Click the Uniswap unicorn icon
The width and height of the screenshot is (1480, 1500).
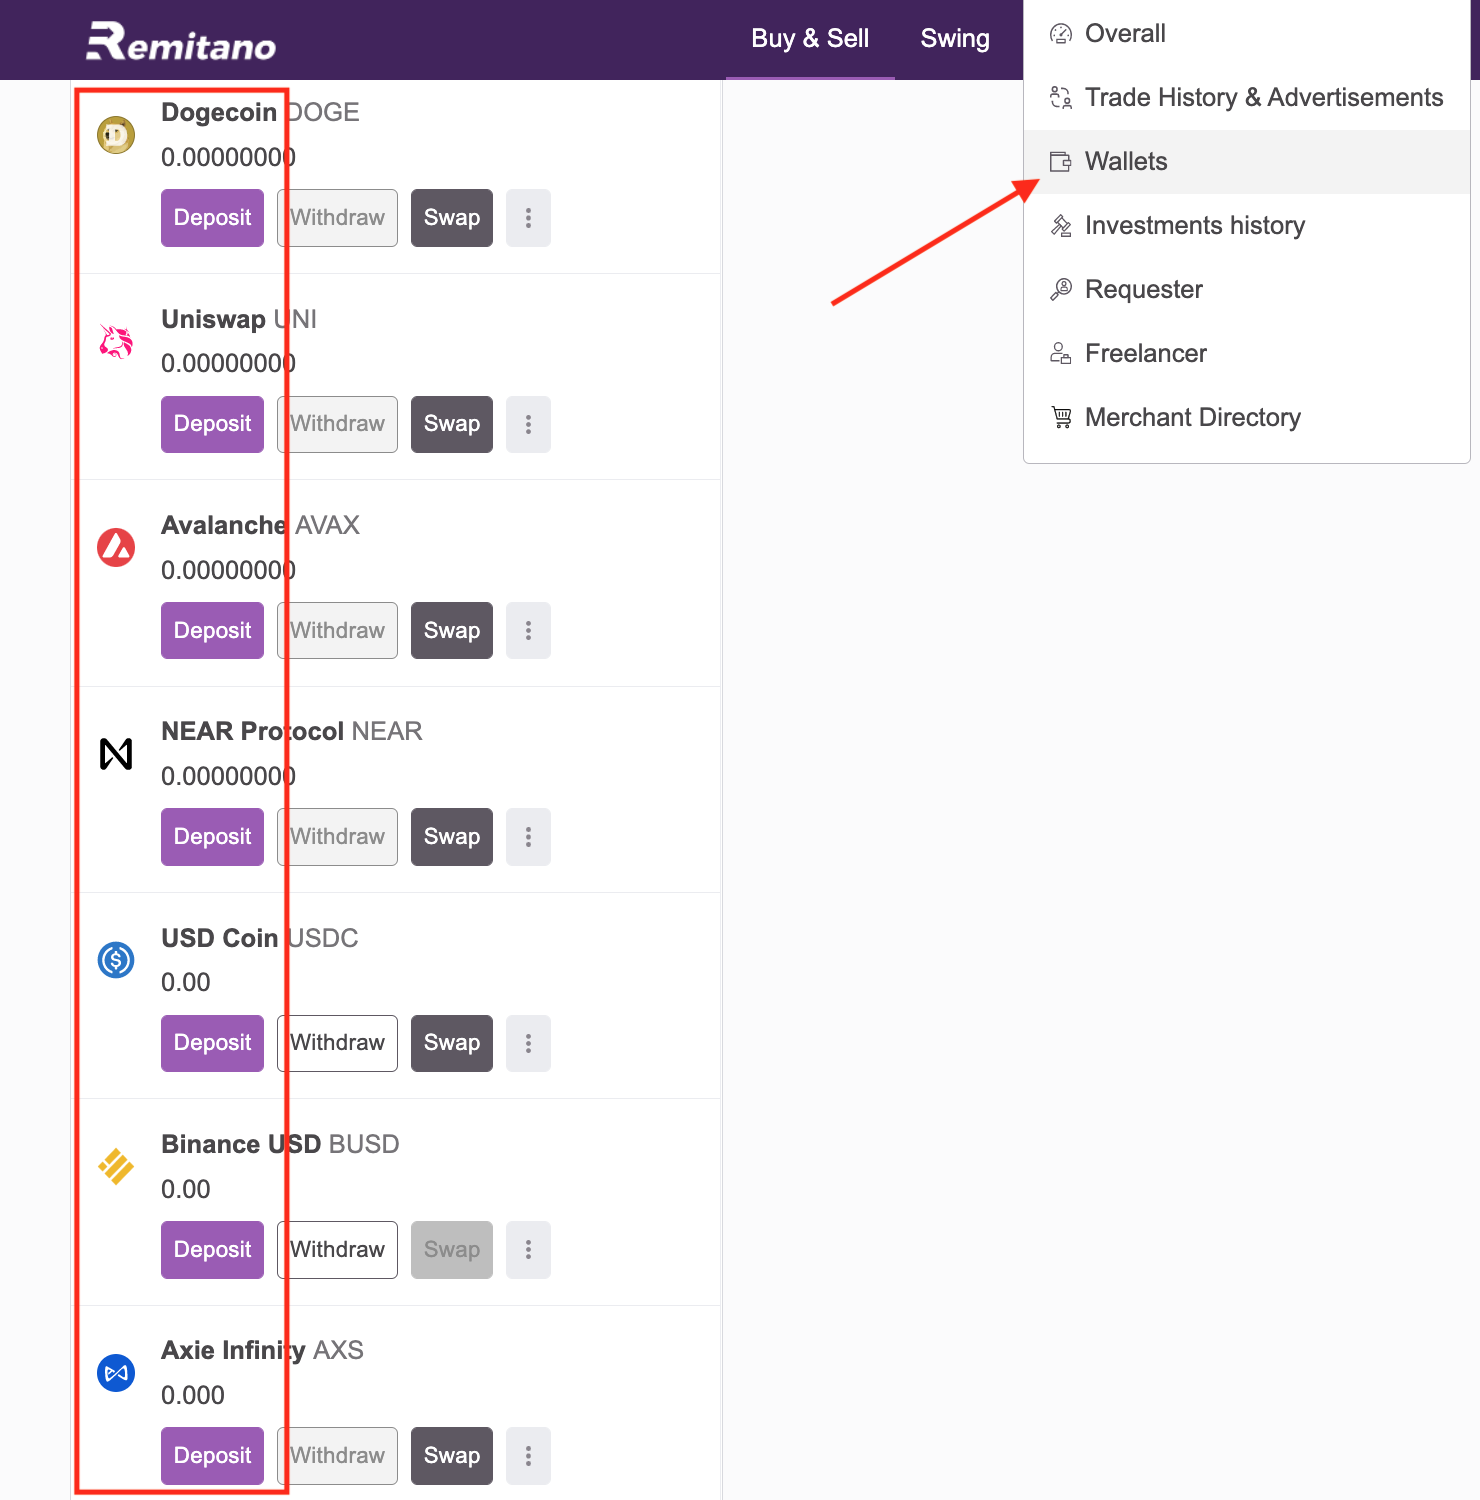pos(116,342)
